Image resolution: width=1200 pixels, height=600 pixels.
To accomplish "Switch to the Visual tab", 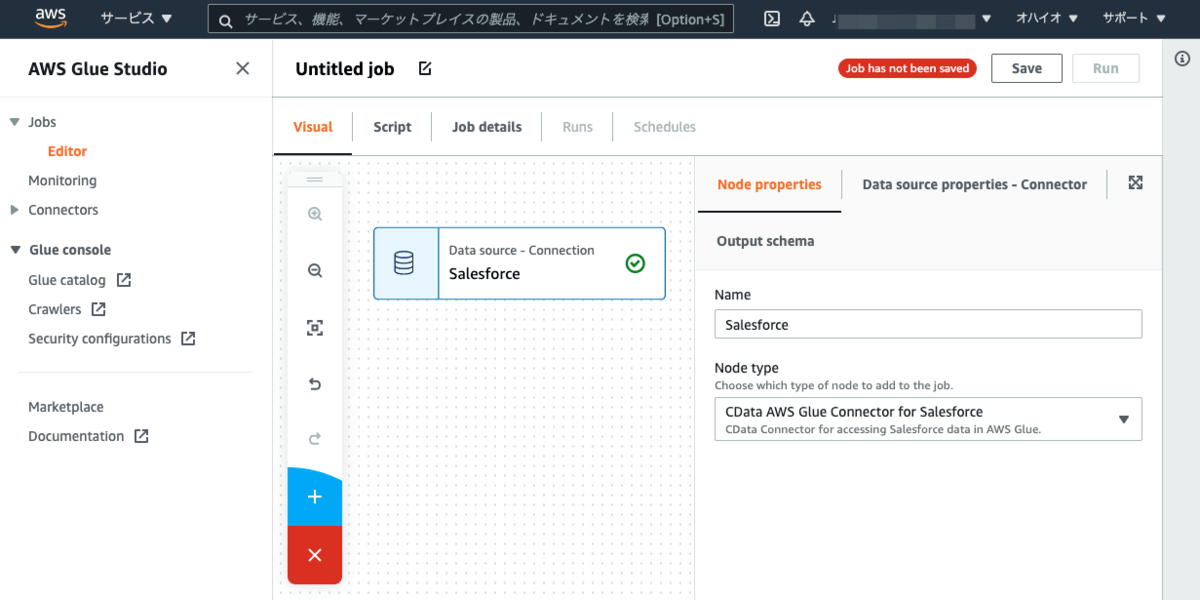I will (x=313, y=127).
